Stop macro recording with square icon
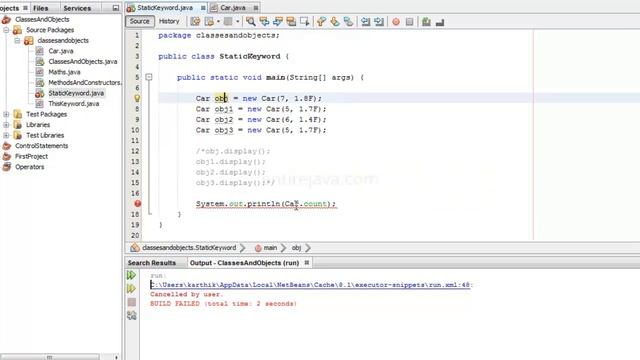The height and width of the screenshot is (360, 640). pos(409,22)
